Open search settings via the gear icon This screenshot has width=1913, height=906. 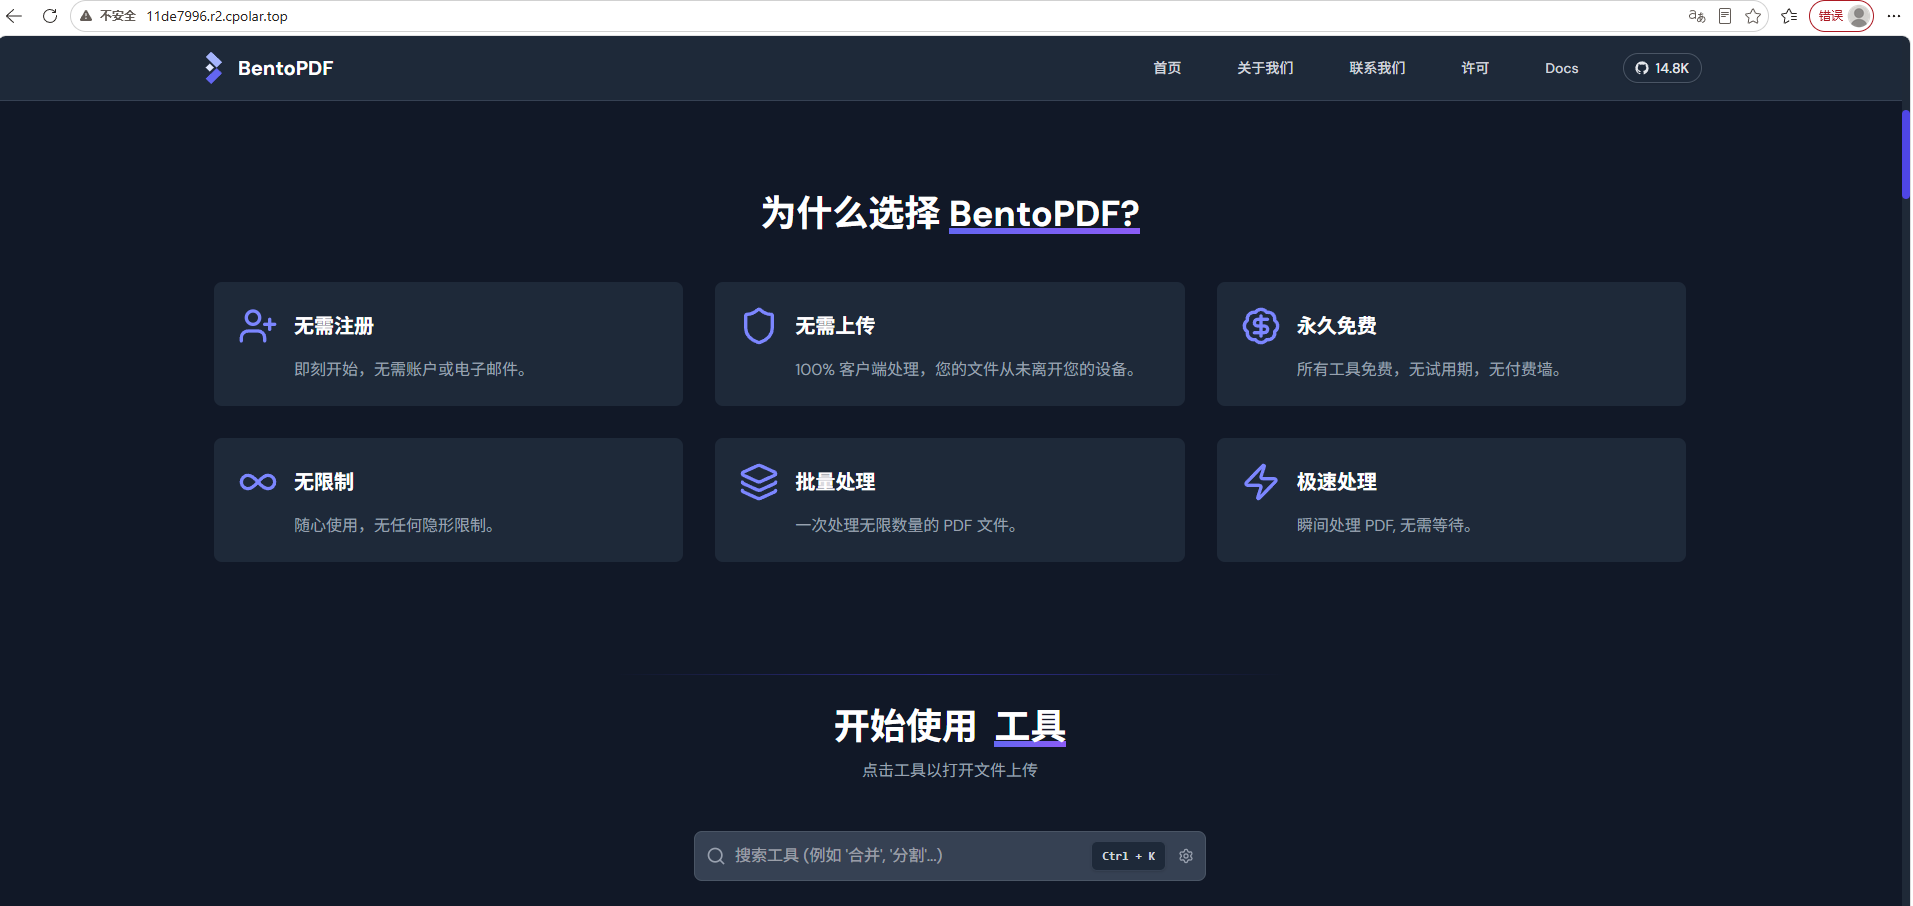coord(1186,856)
